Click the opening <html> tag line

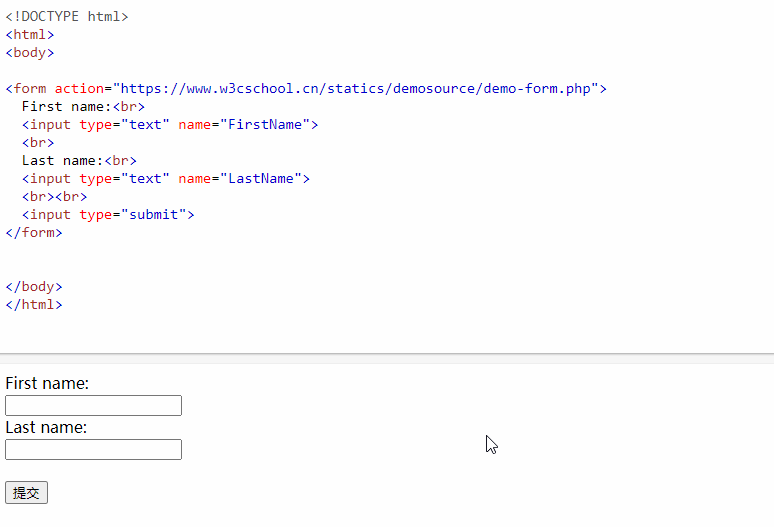(x=30, y=35)
